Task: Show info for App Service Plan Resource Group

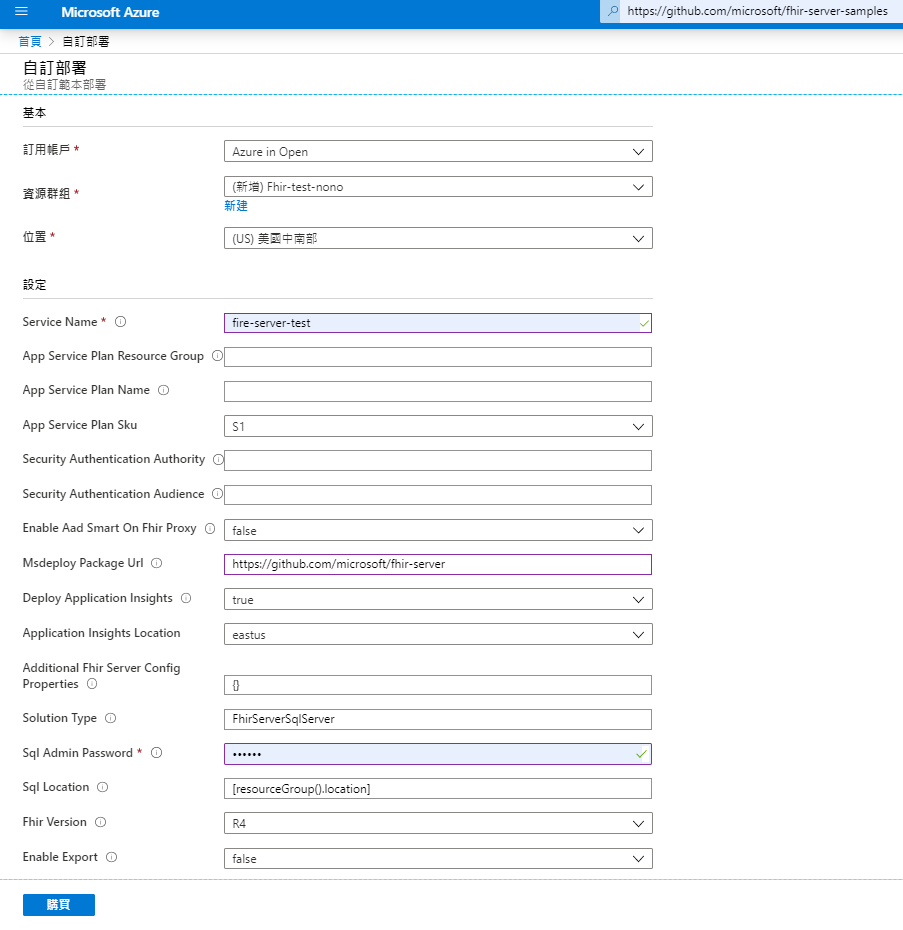Action: (x=217, y=356)
